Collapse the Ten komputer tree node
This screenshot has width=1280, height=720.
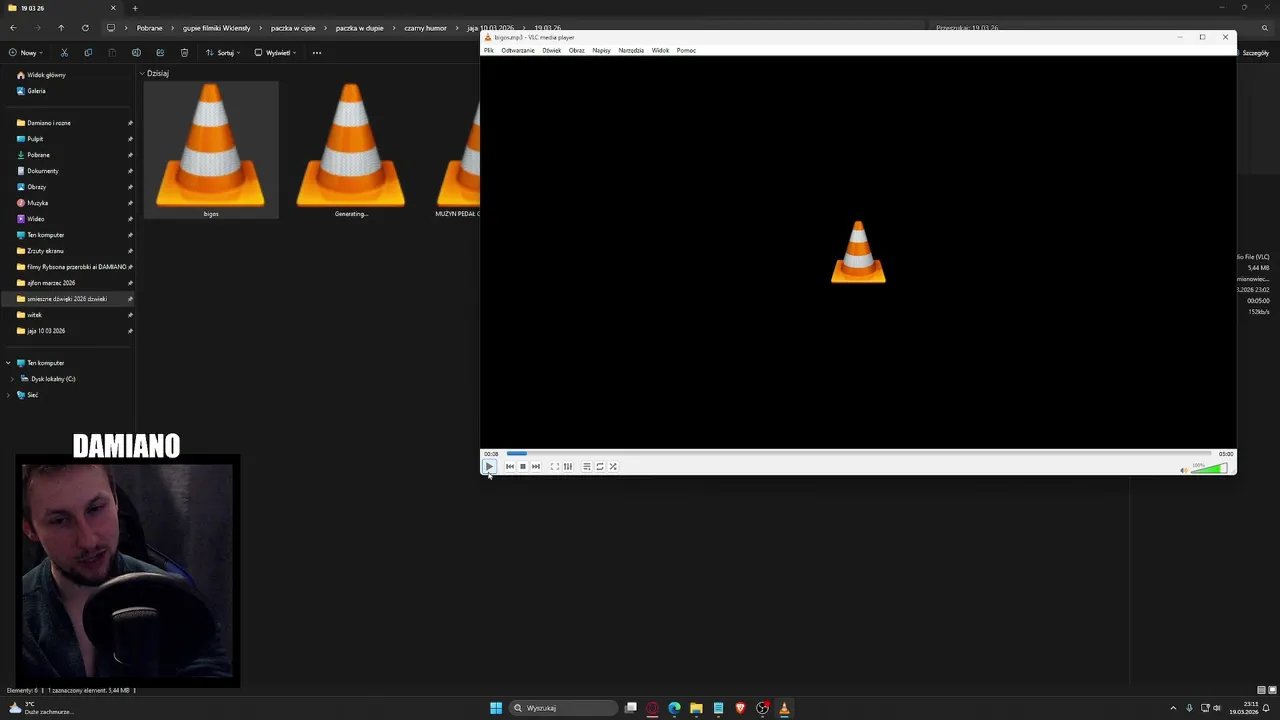(x=8, y=363)
